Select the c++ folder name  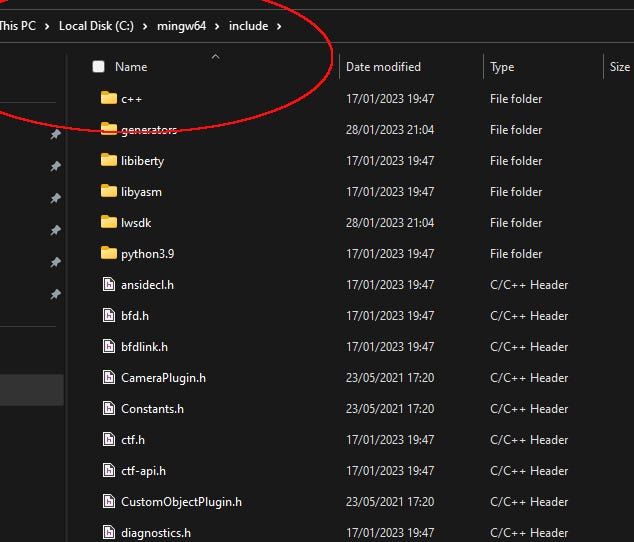[x=131, y=99]
